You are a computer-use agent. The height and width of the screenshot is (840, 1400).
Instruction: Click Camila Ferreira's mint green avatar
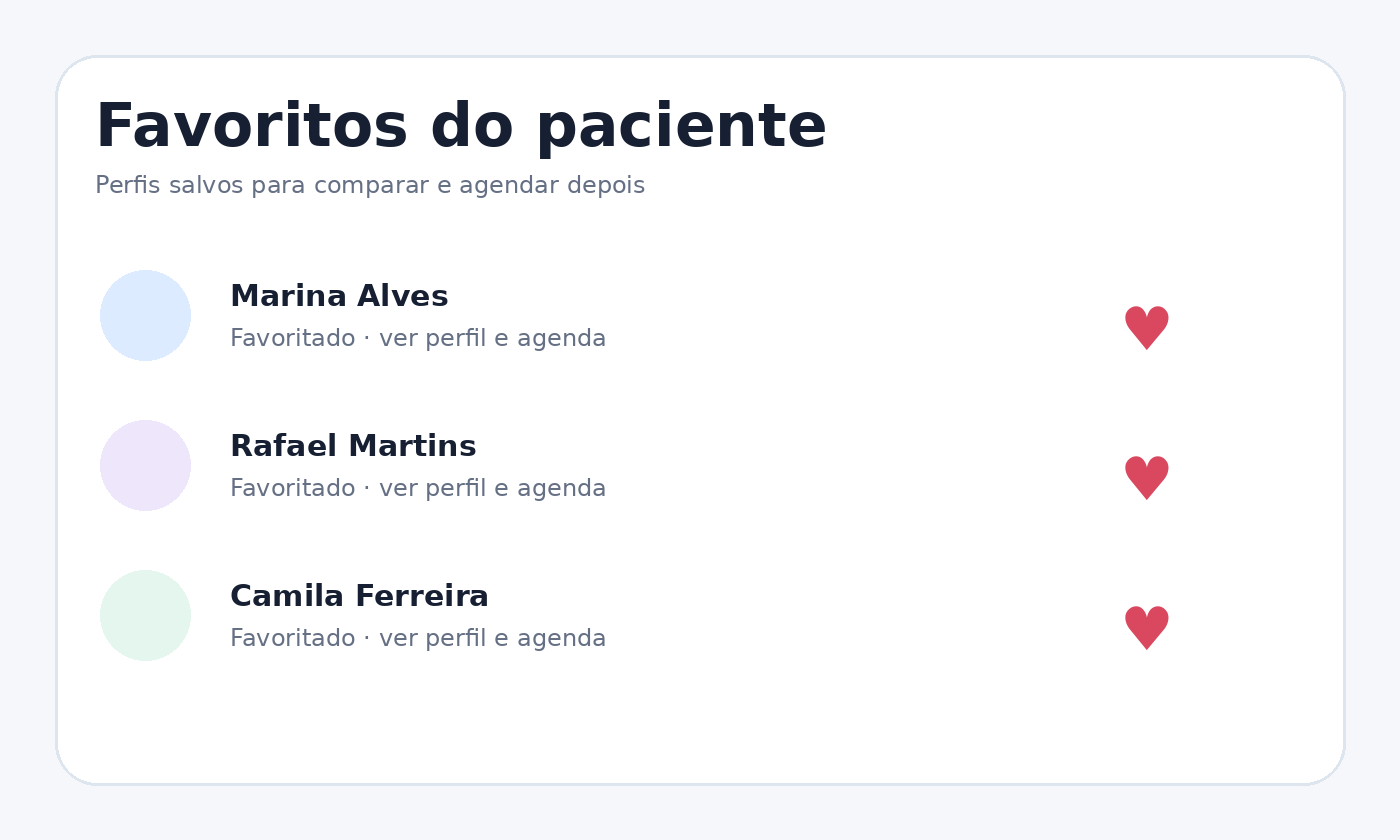pos(145,615)
